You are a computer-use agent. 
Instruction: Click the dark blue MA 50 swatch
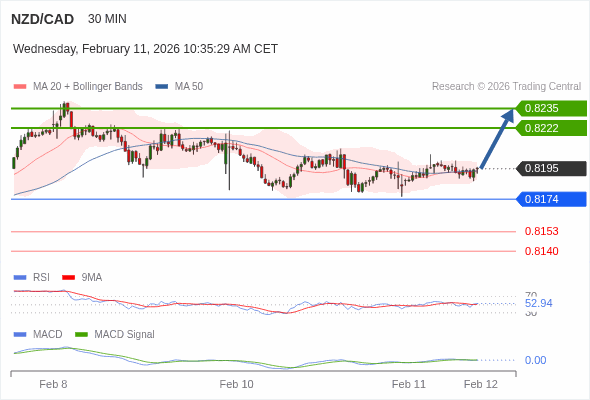(162, 87)
